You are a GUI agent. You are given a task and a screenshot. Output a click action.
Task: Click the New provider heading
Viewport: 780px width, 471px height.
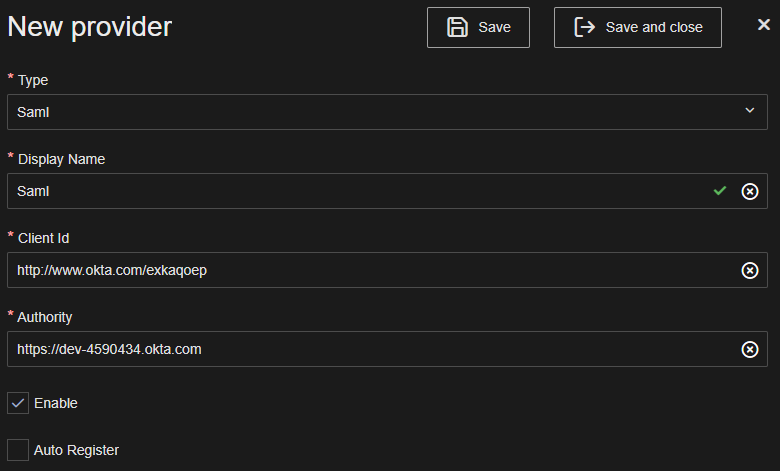90,27
